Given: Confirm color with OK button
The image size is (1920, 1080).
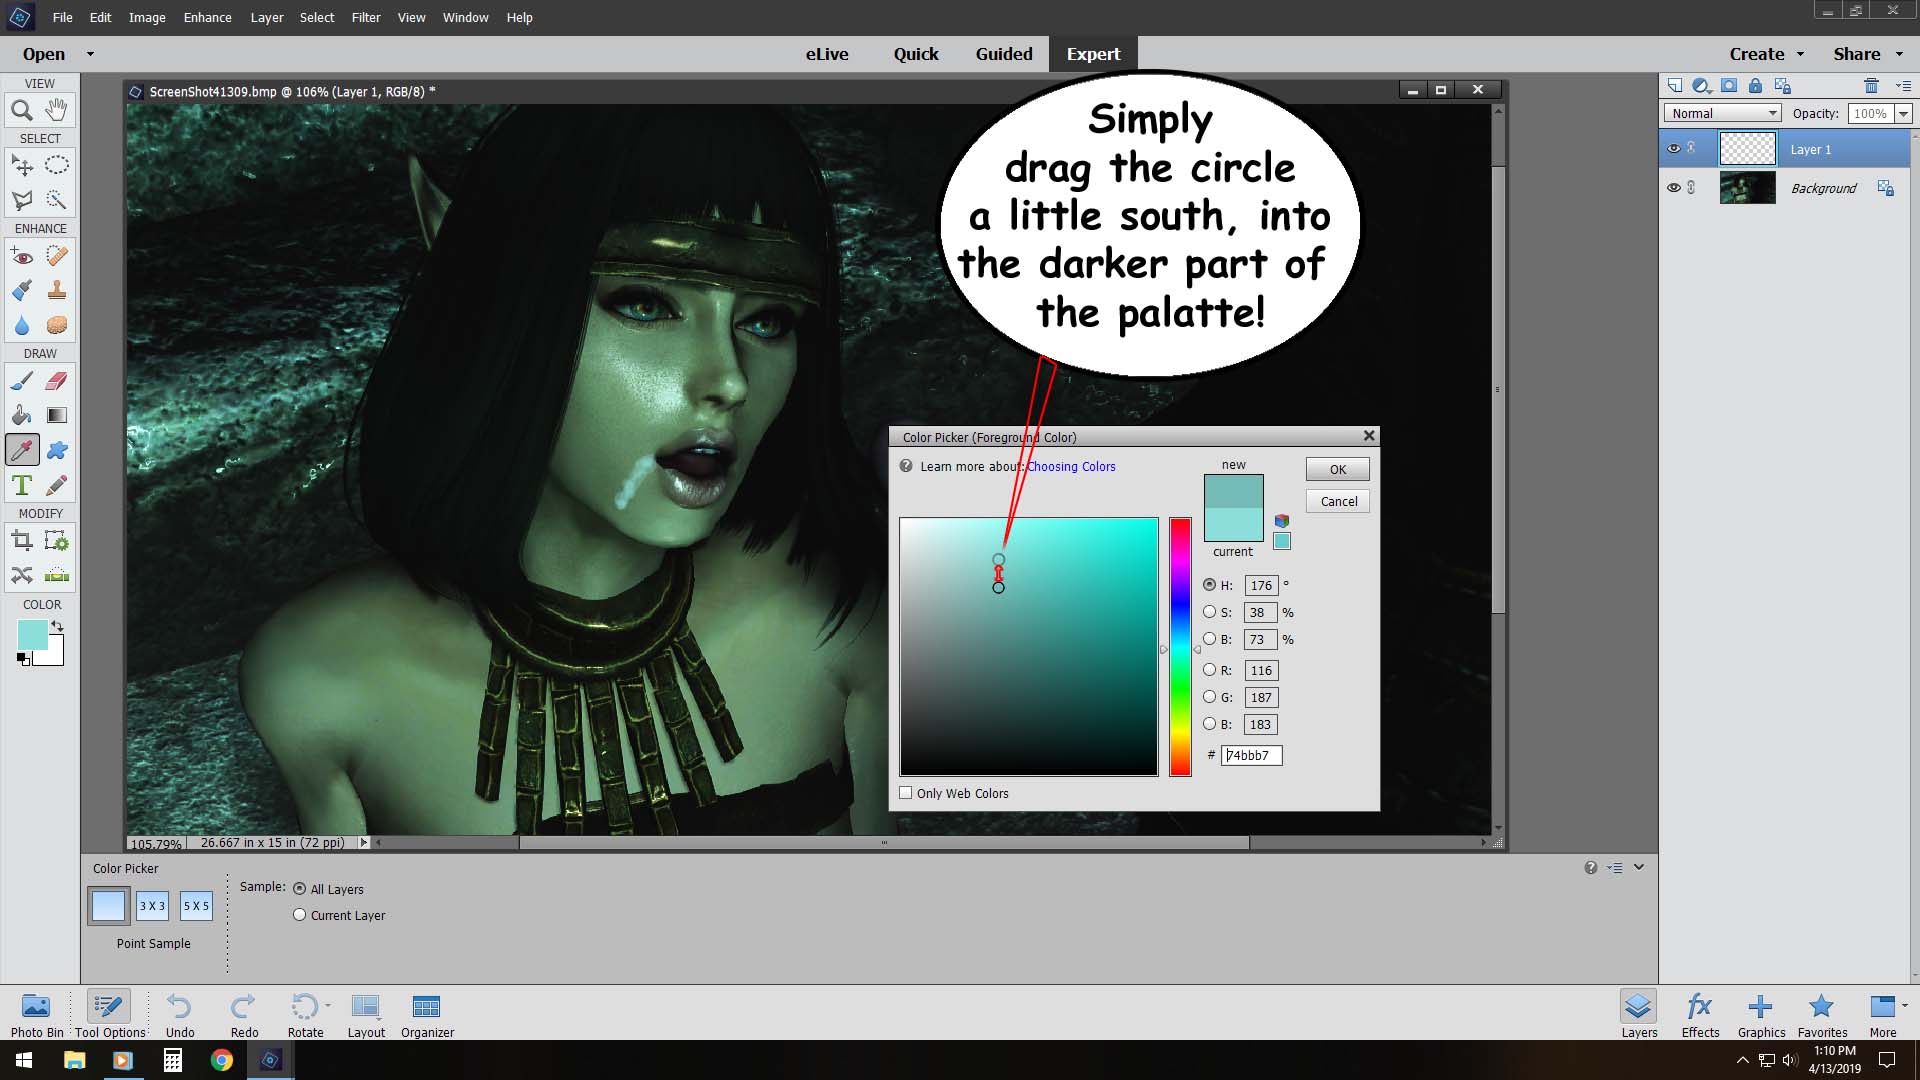Looking at the screenshot, I should click(1337, 469).
